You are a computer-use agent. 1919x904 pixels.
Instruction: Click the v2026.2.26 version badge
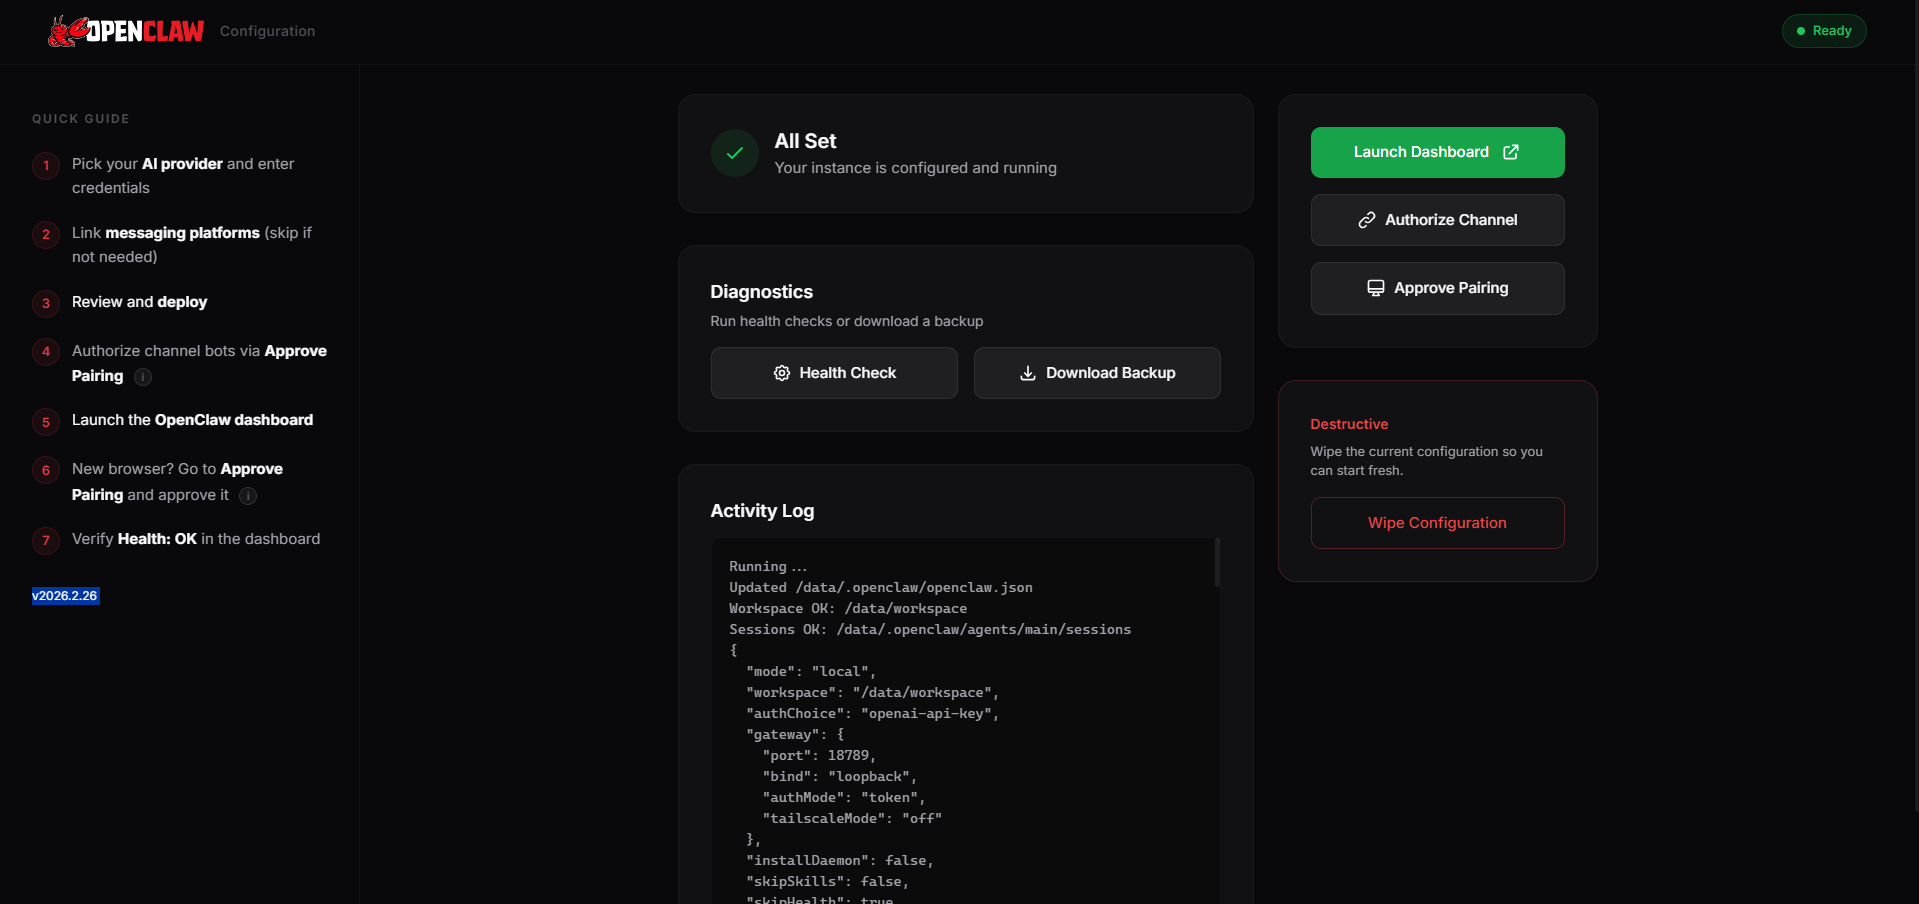(64, 595)
